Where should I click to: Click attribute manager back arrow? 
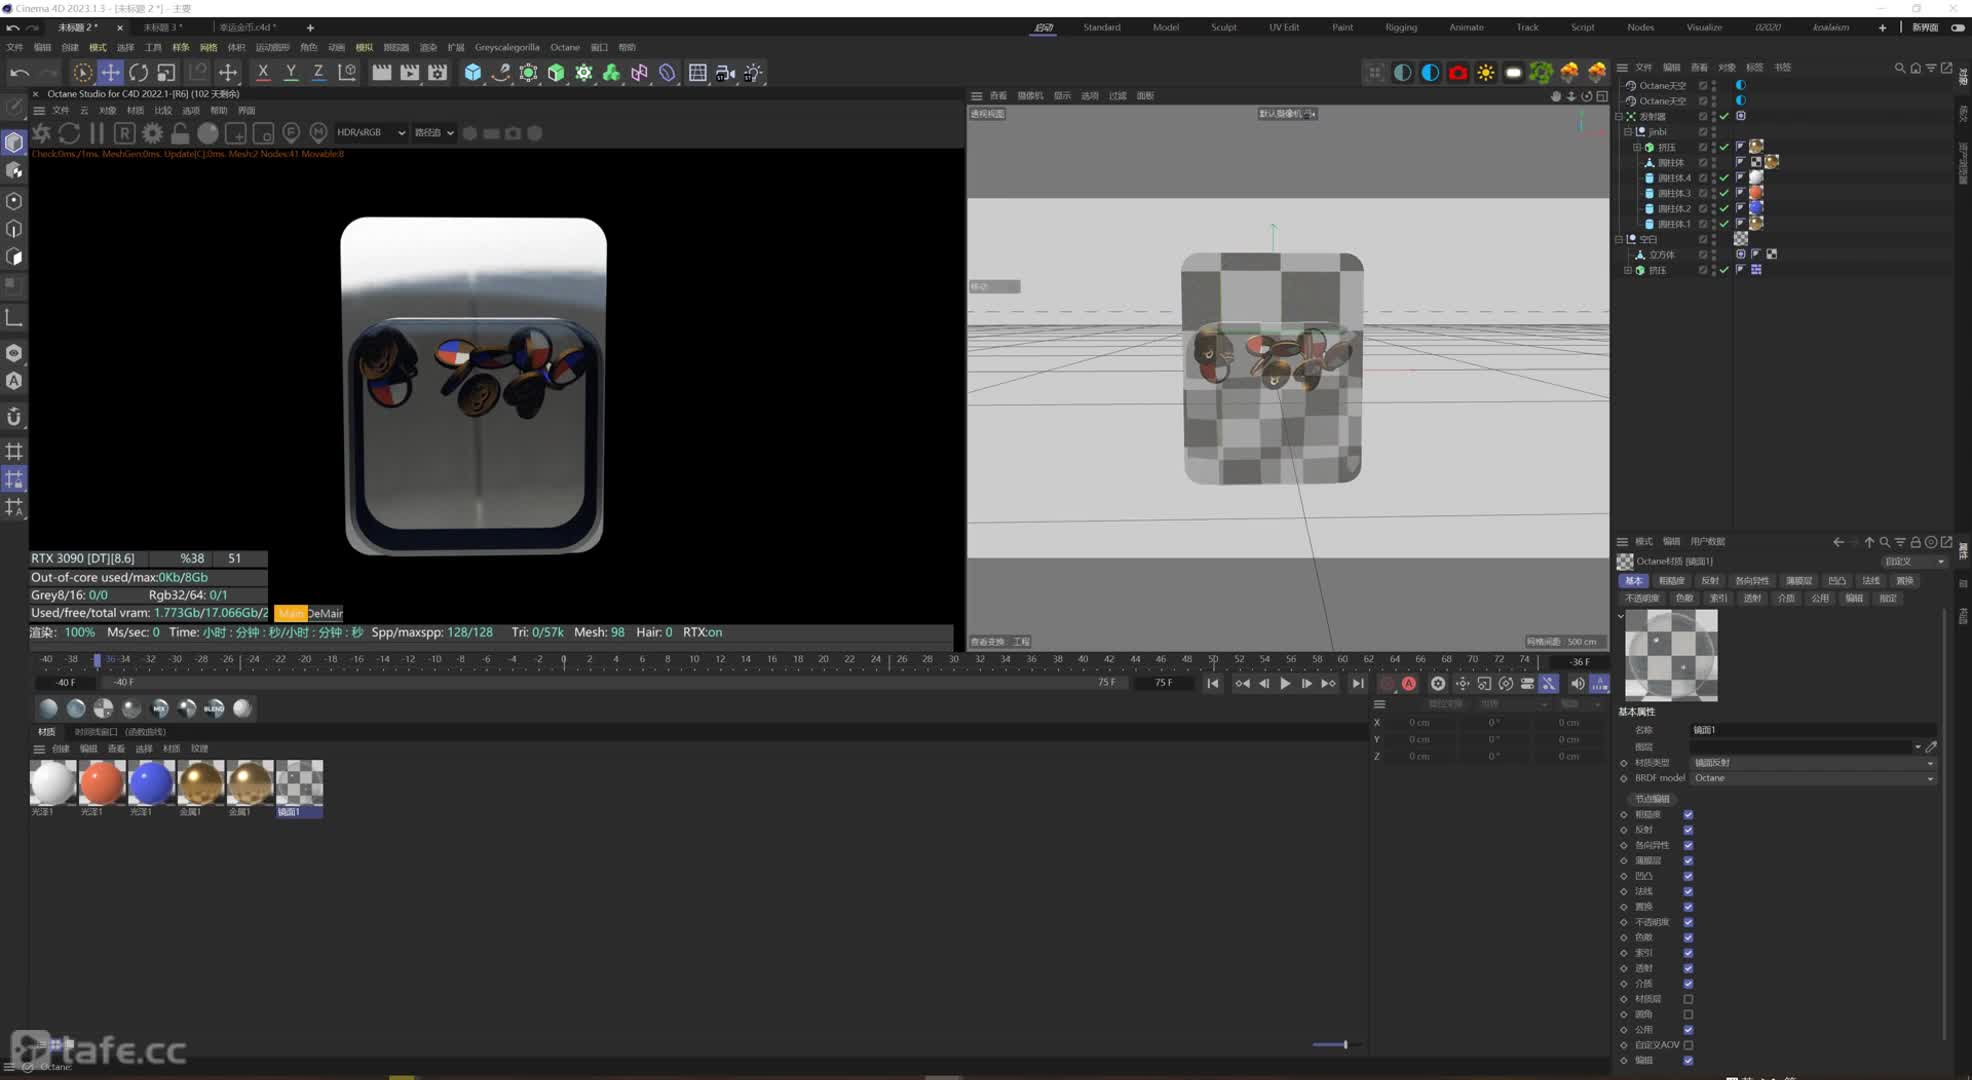pyautogui.click(x=1838, y=542)
